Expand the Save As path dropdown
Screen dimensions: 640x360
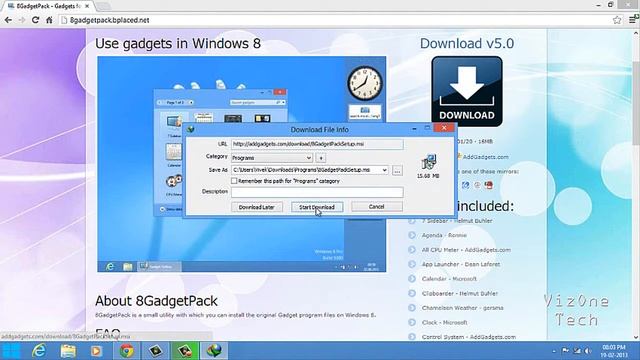point(384,170)
